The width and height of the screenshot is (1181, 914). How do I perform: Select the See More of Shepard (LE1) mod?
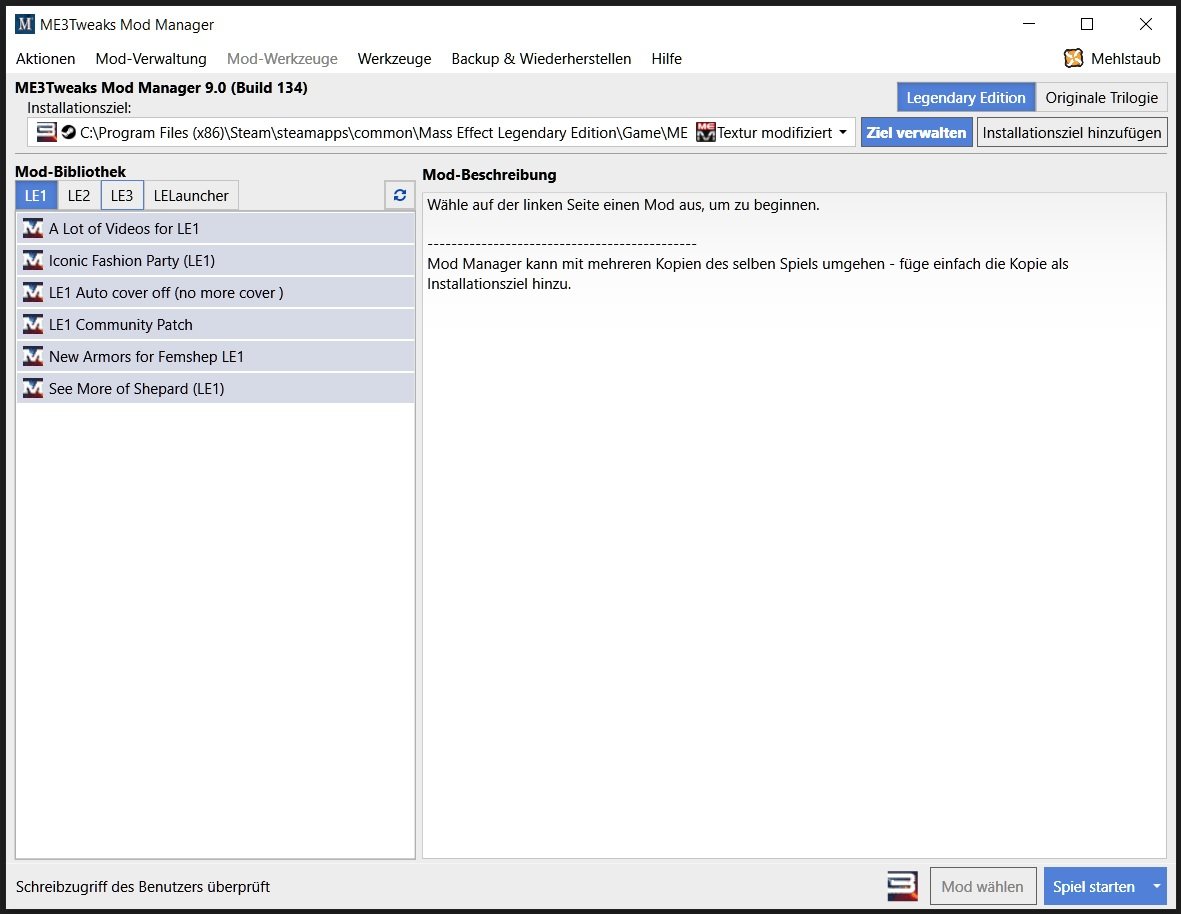(215, 388)
